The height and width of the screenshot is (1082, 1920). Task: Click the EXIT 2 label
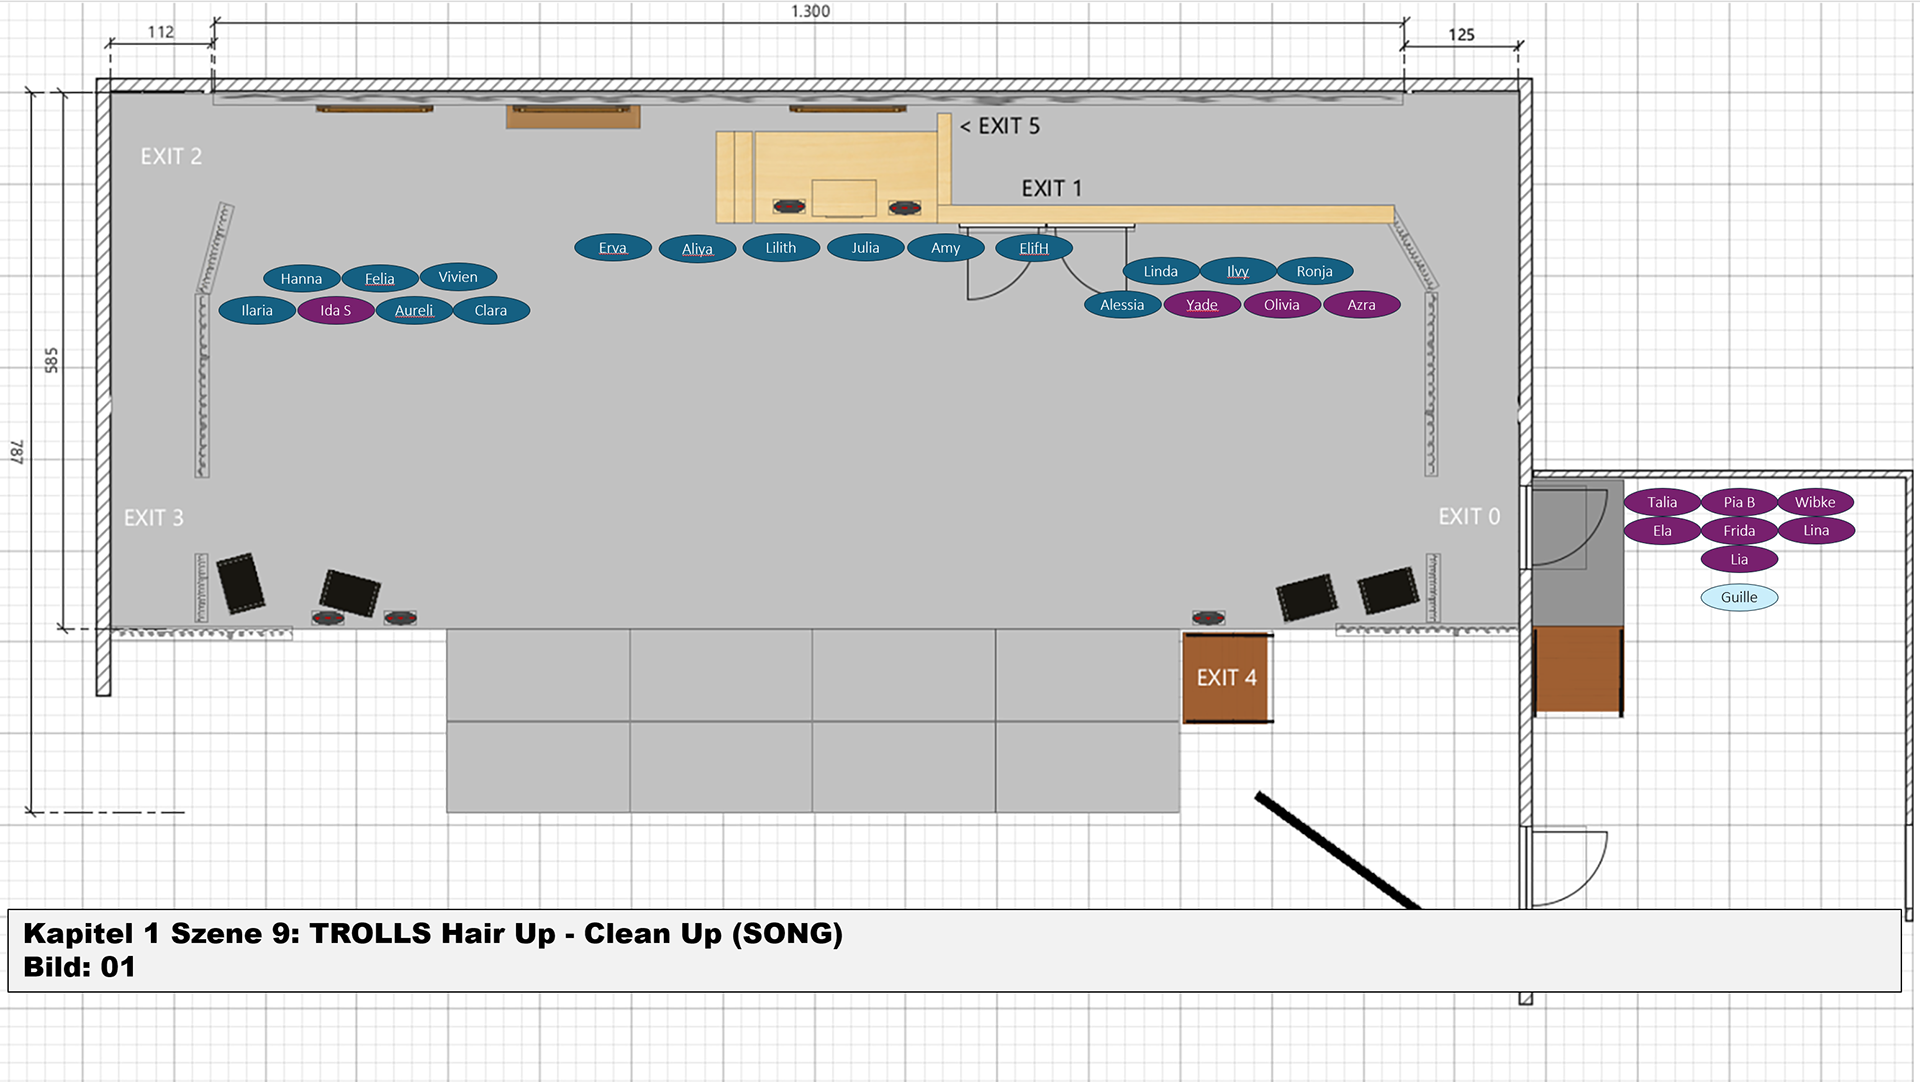[171, 156]
